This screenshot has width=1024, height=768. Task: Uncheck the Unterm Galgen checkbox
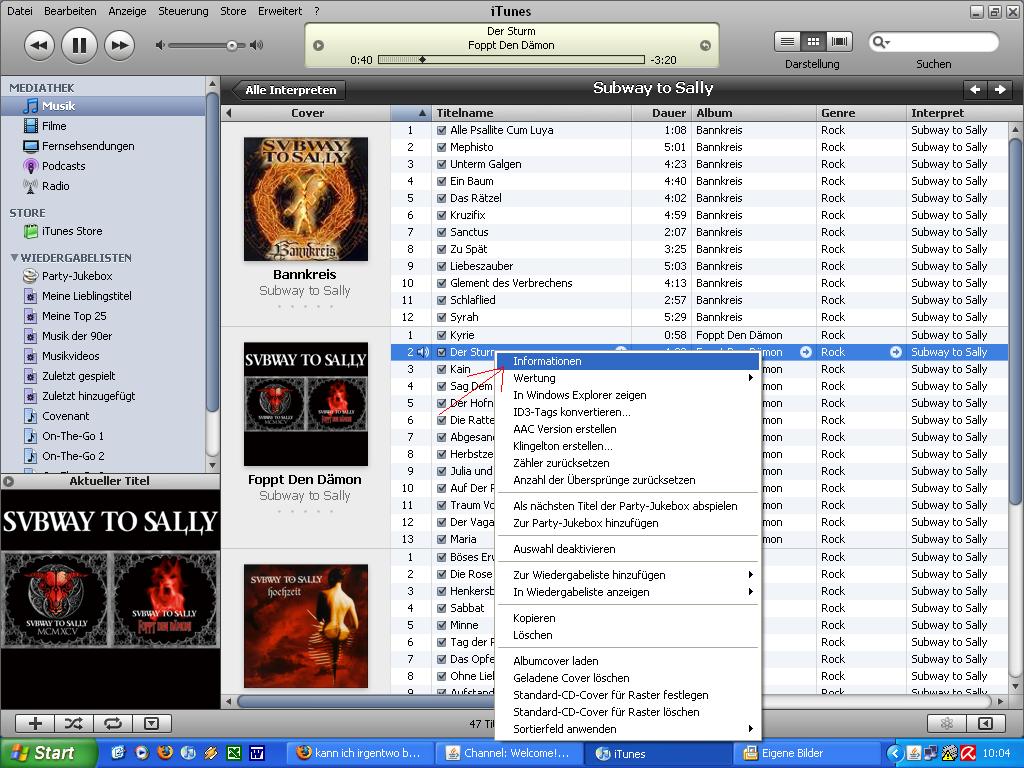[441, 165]
